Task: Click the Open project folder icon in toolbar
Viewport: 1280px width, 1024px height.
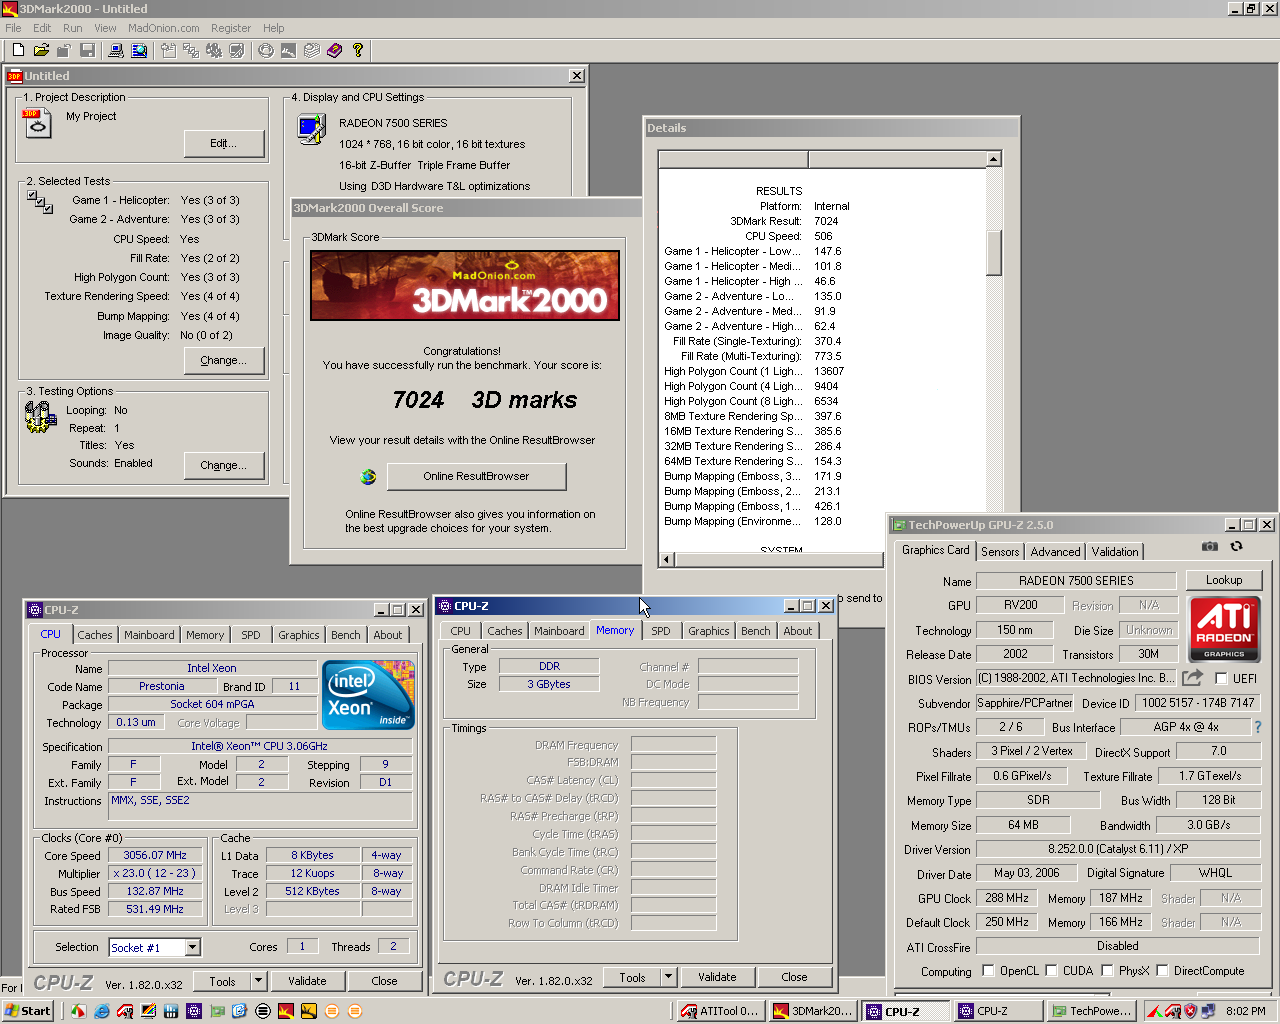Action: click(x=41, y=50)
